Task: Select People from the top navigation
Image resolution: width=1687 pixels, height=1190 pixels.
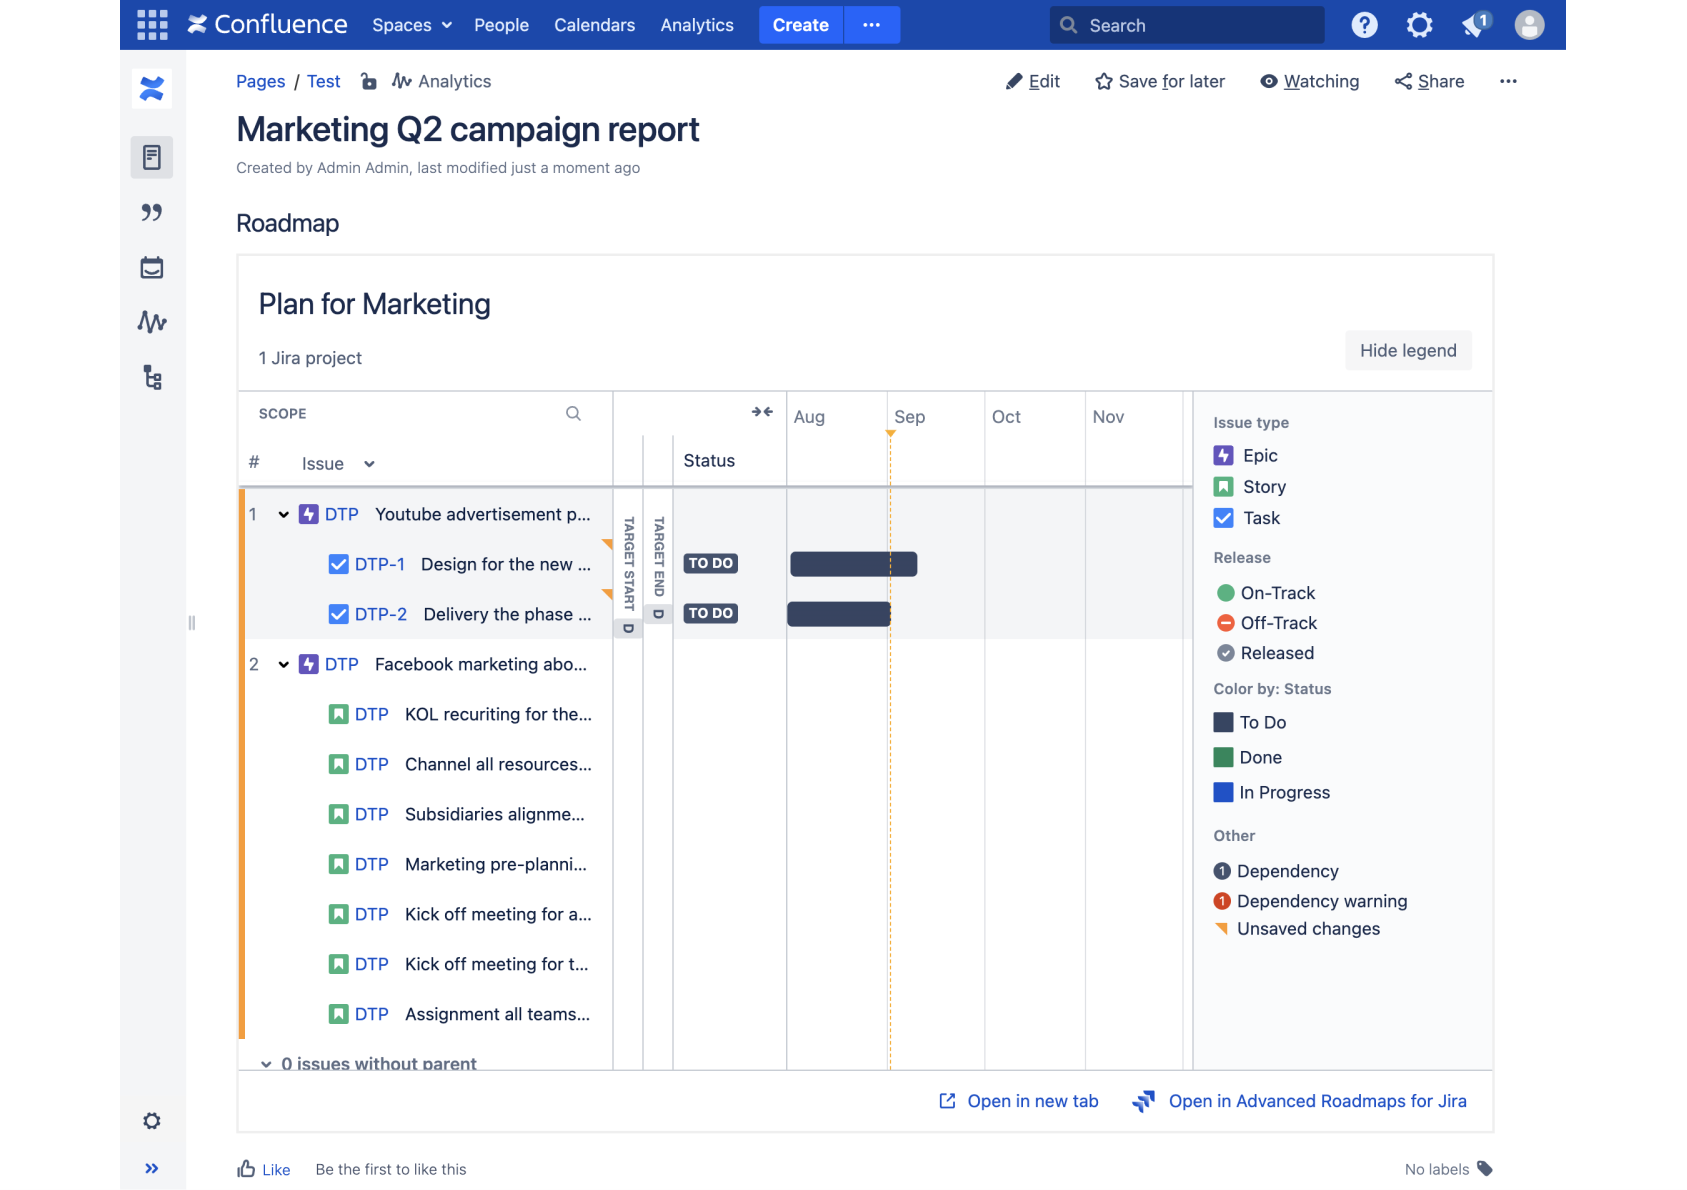Action: (x=501, y=24)
